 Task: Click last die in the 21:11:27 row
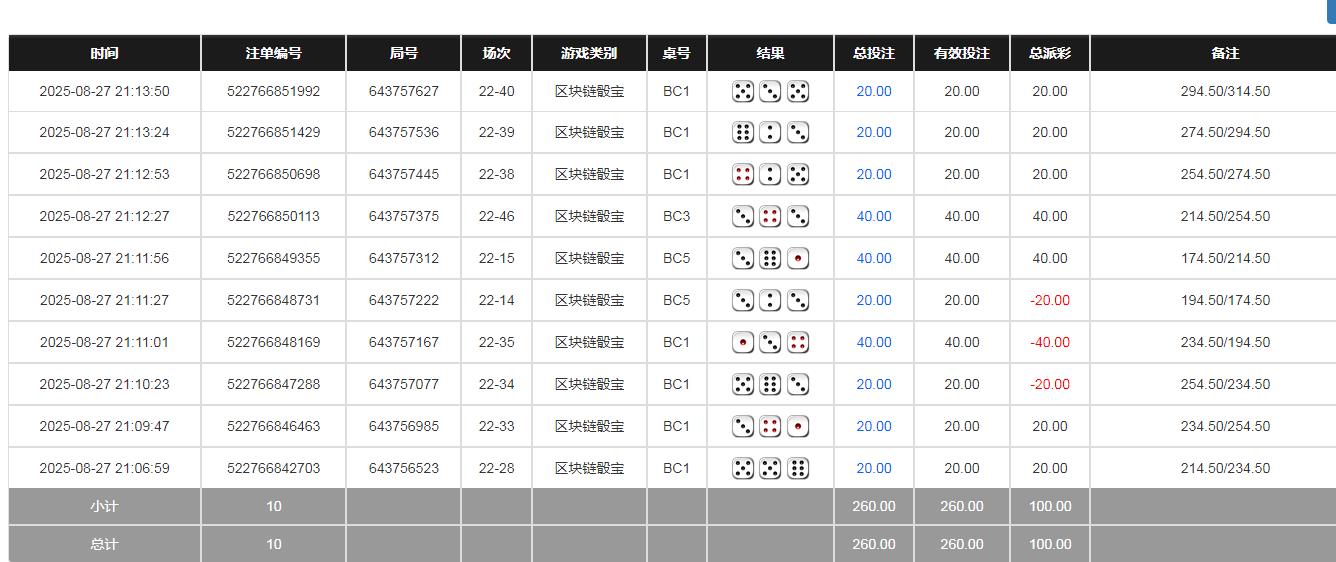(798, 301)
